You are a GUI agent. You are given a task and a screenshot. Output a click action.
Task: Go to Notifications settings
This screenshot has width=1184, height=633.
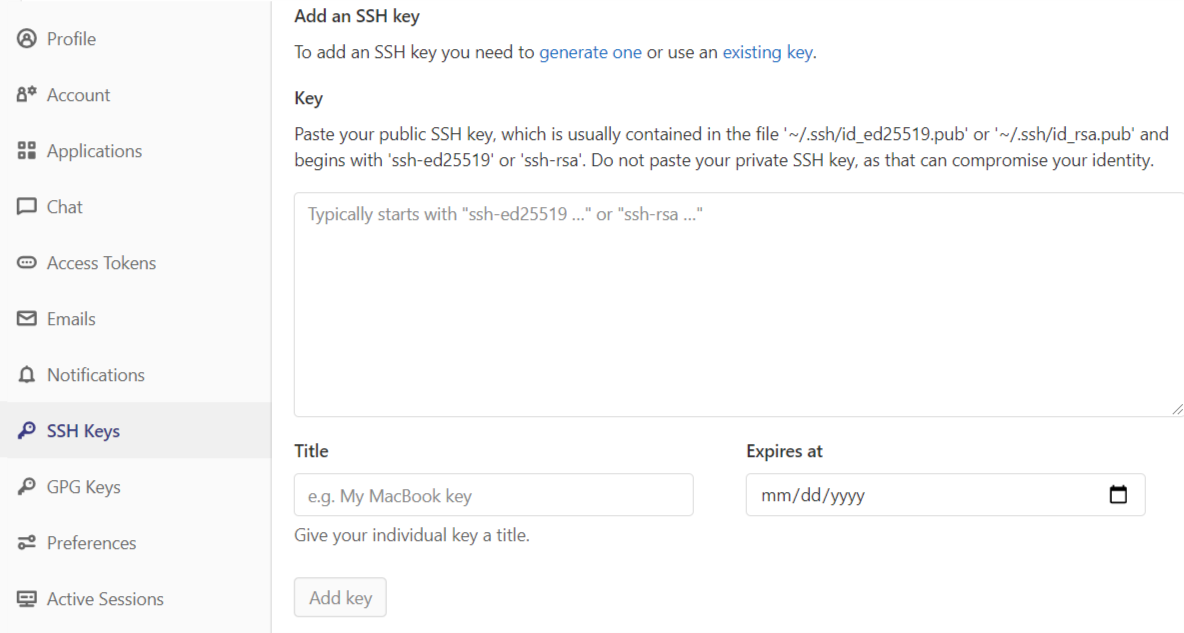tap(95, 375)
